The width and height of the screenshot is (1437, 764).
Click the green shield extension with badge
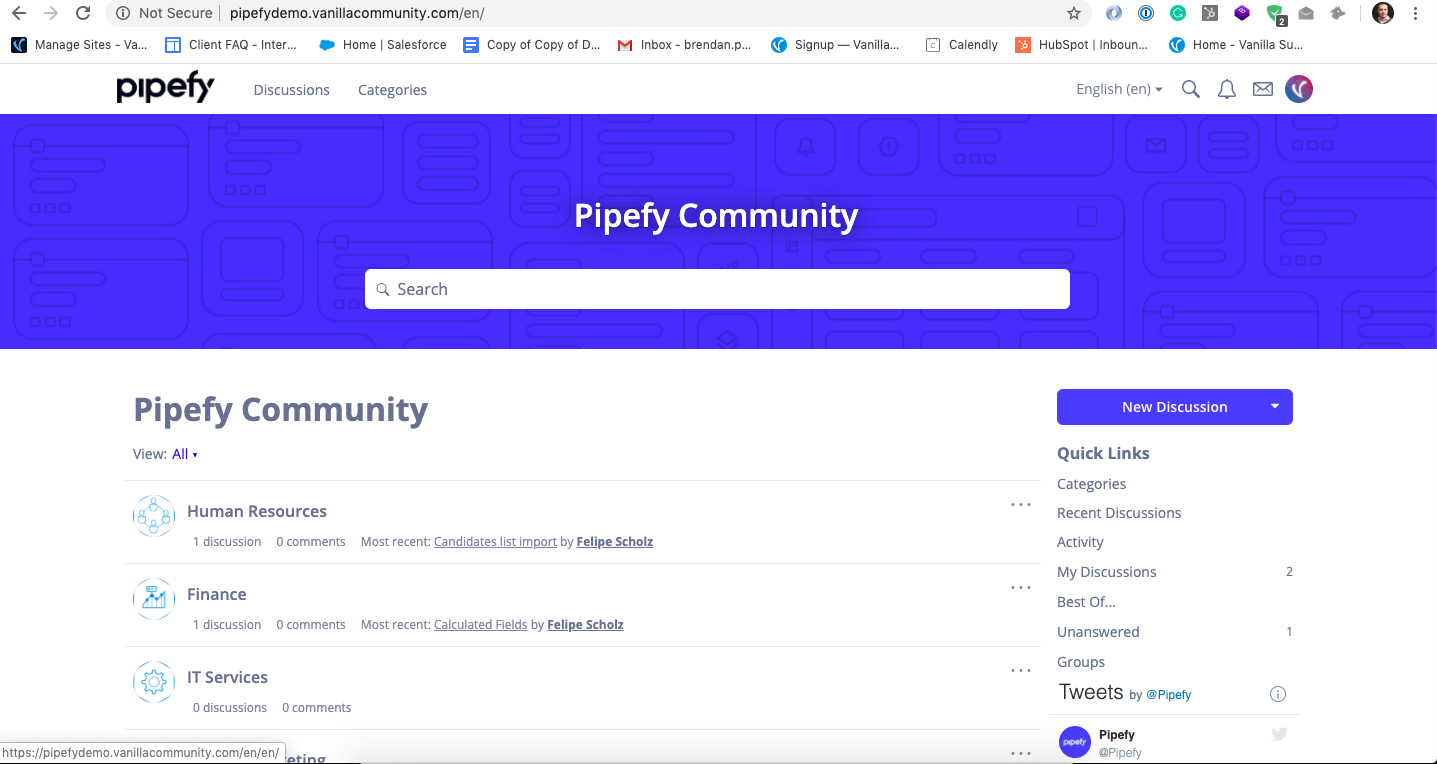[x=1275, y=14]
